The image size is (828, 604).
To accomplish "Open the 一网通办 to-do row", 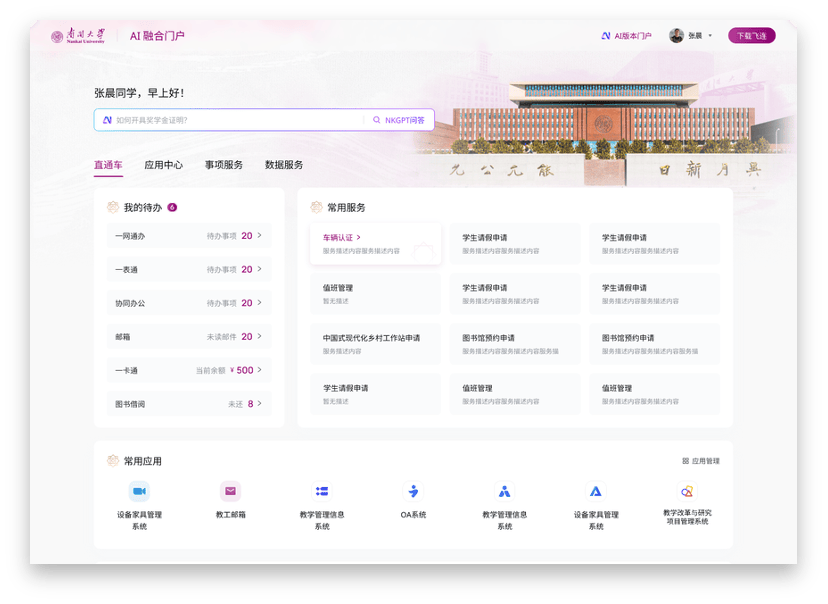I will (189, 236).
